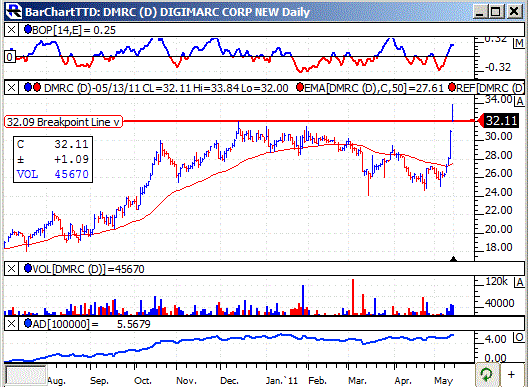Click the VOL[DMRC (D)]=45670 label

pyautogui.click(x=88, y=269)
